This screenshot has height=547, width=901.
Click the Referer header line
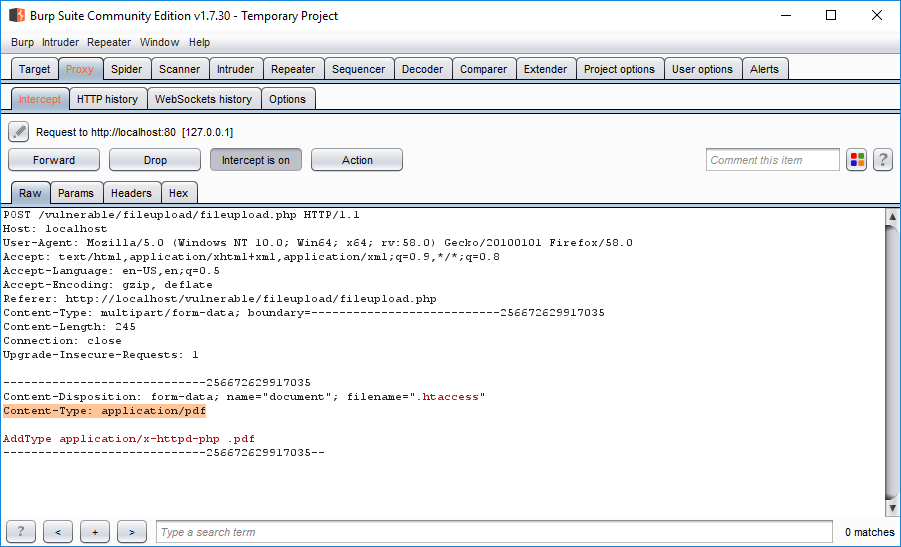click(x=220, y=299)
